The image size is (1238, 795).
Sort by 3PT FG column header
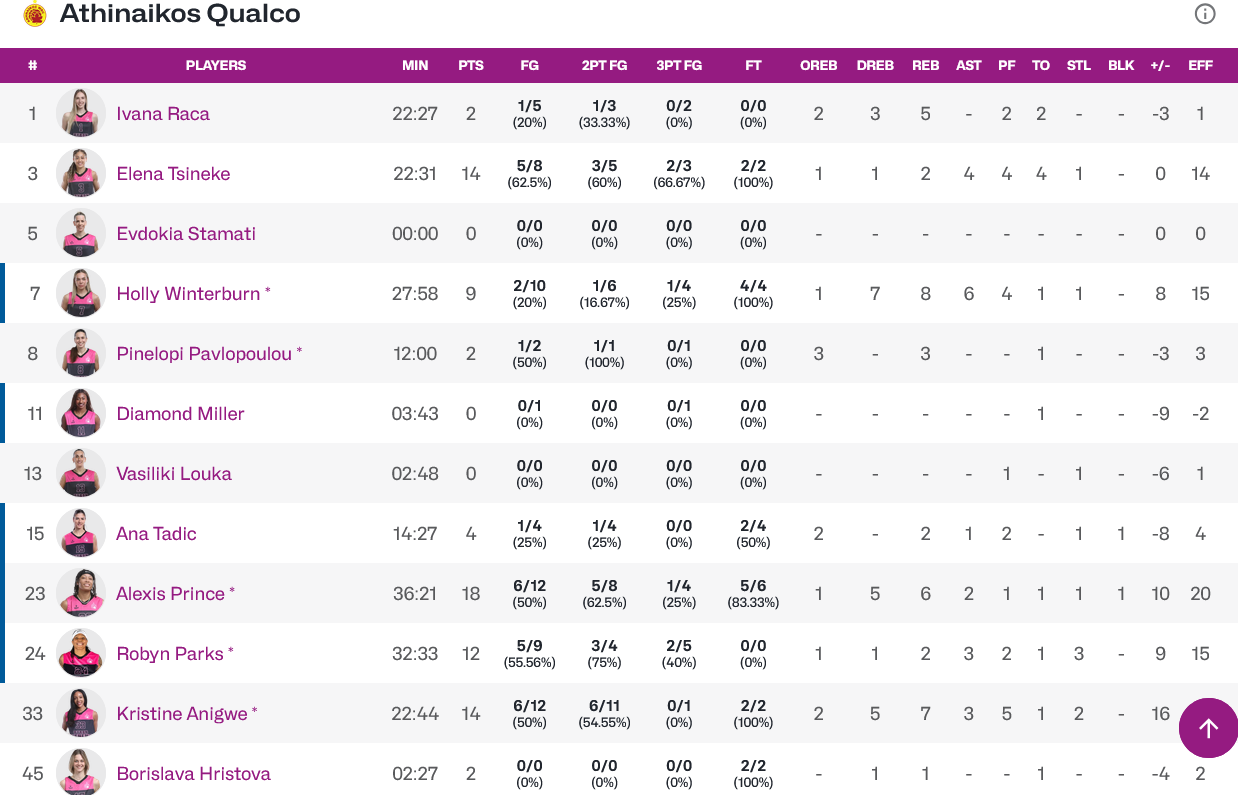click(x=679, y=65)
